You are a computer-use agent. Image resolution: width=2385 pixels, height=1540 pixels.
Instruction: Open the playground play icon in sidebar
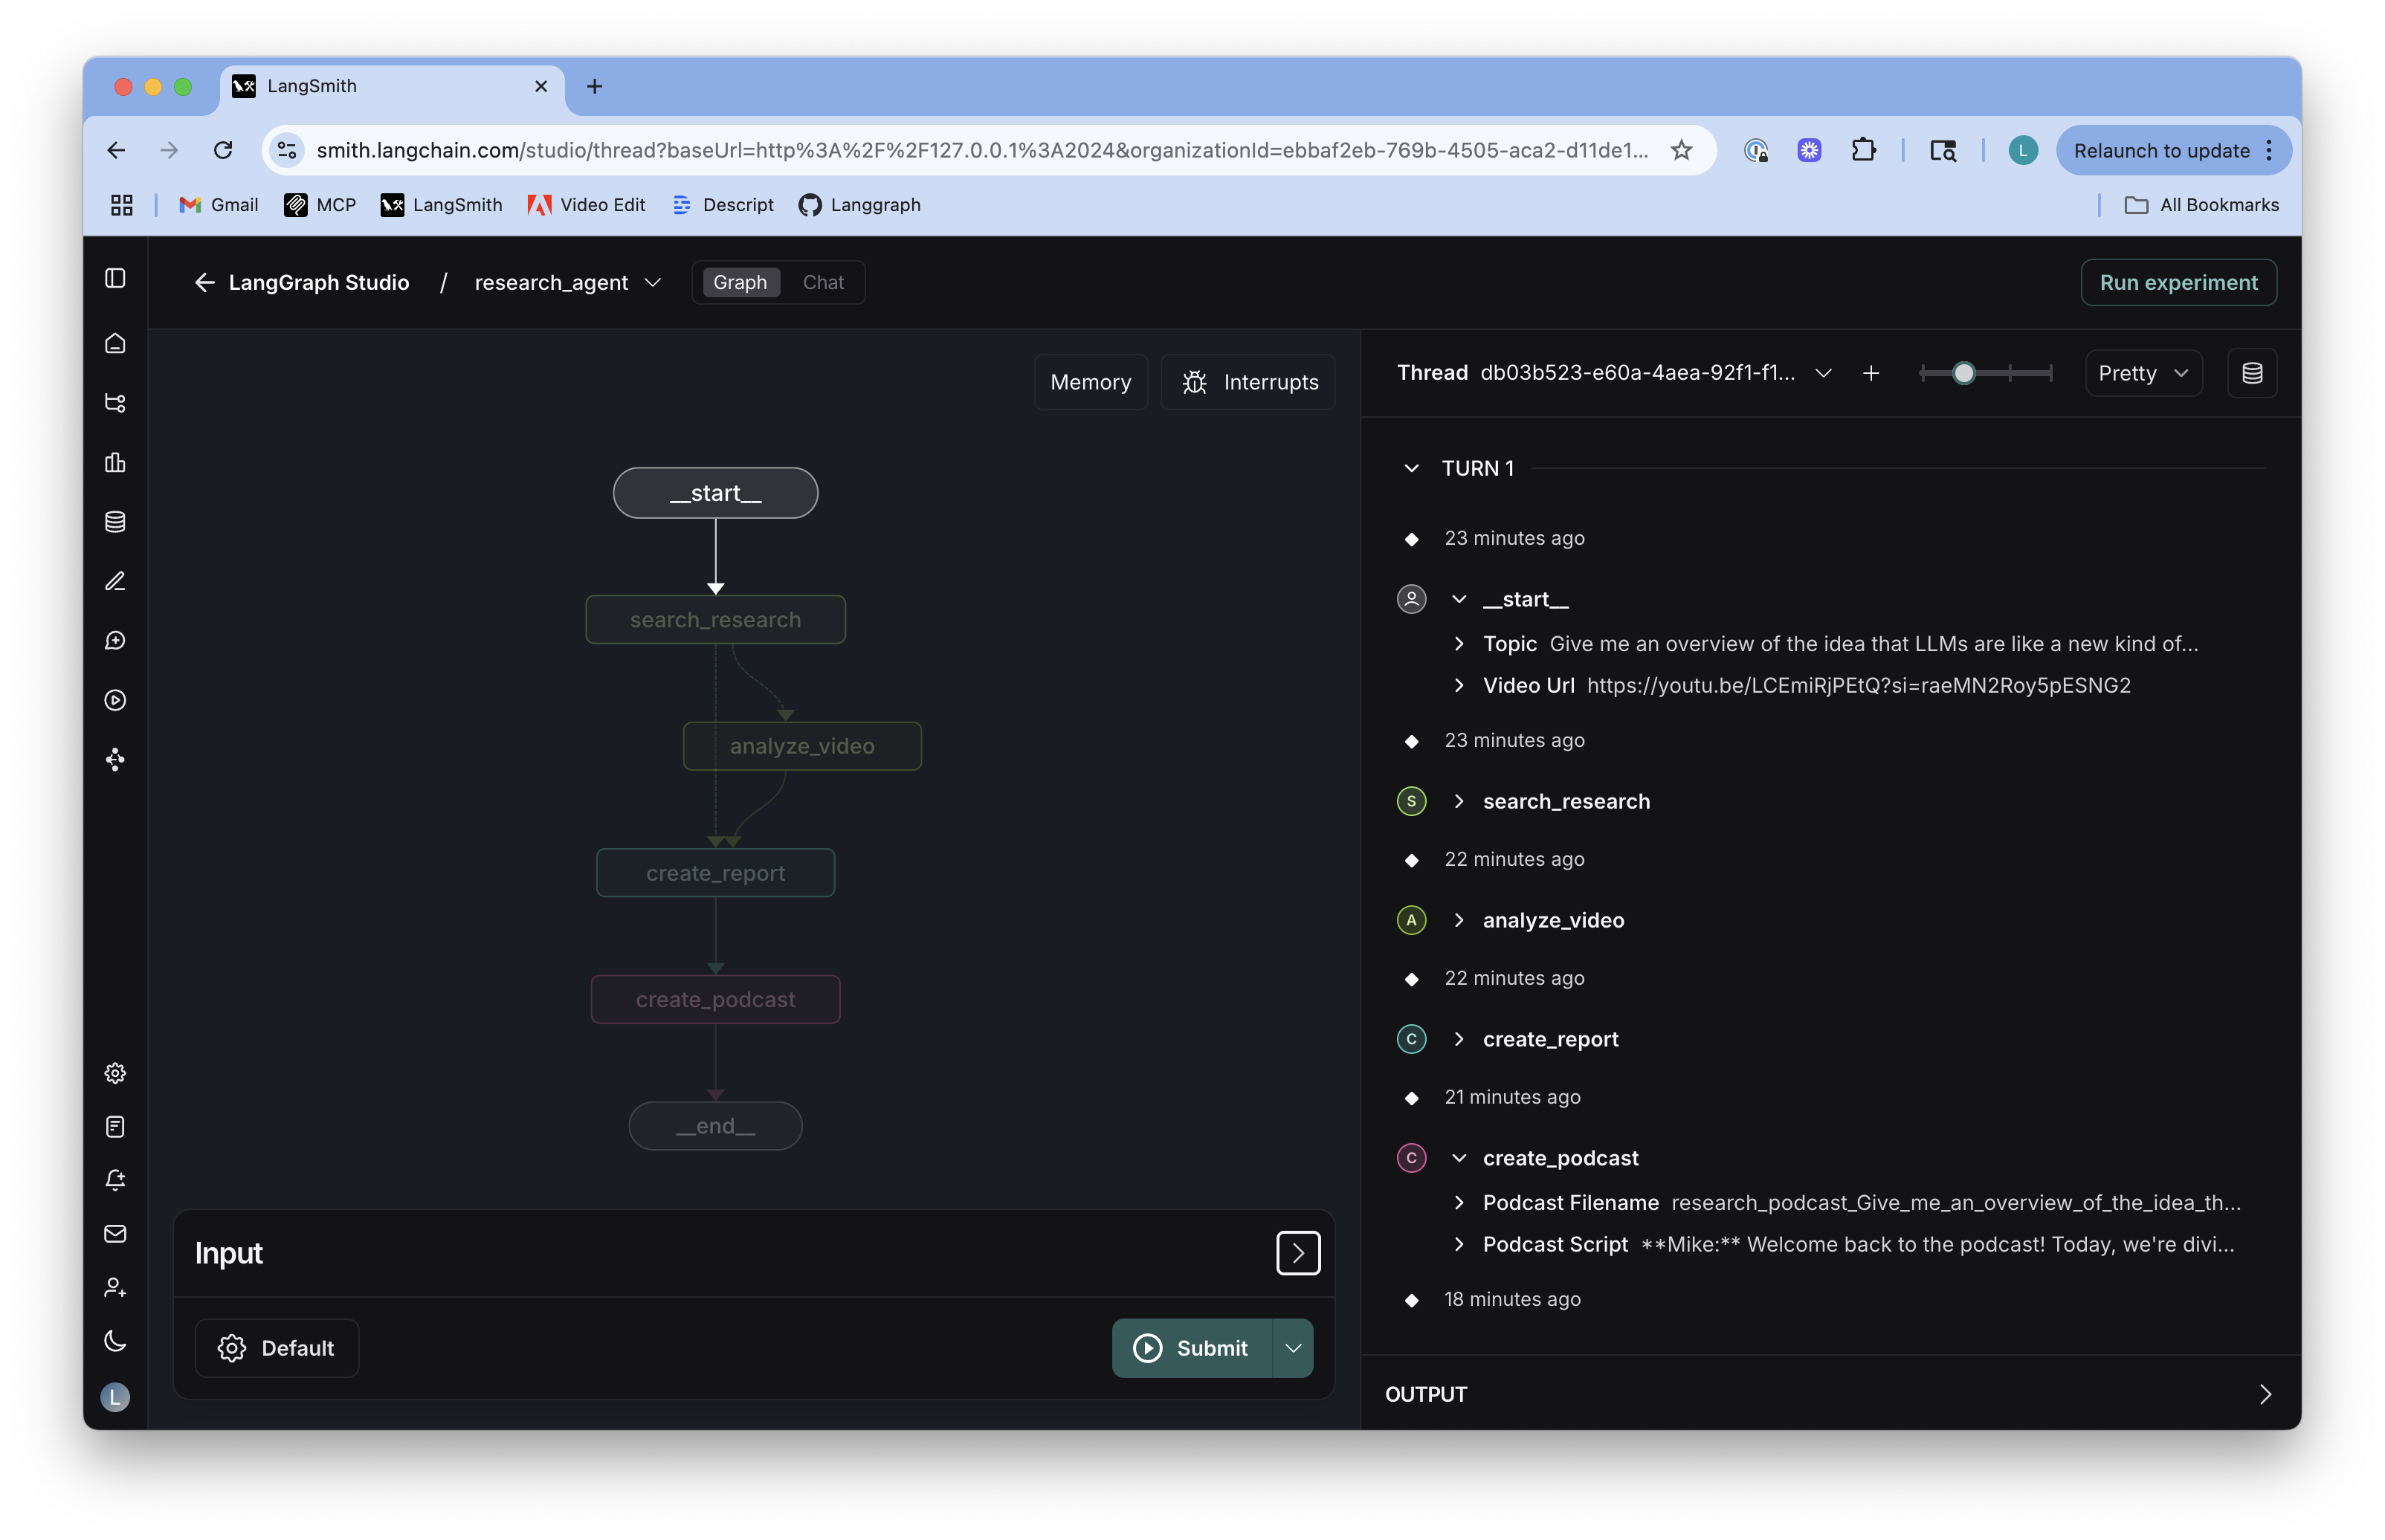point(115,700)
